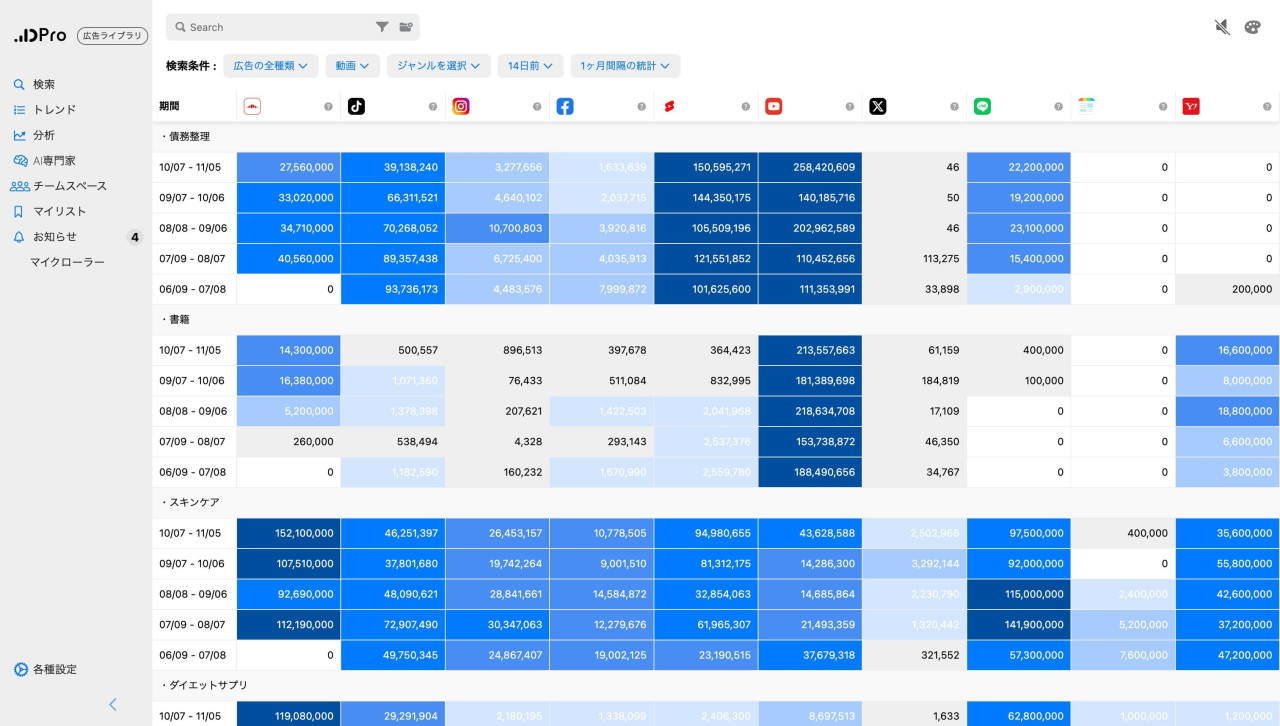Click the pastel news-feed column icon
Image resolution: width=1280 pixels, height=726 pixels.
[x=1086, y=106]
